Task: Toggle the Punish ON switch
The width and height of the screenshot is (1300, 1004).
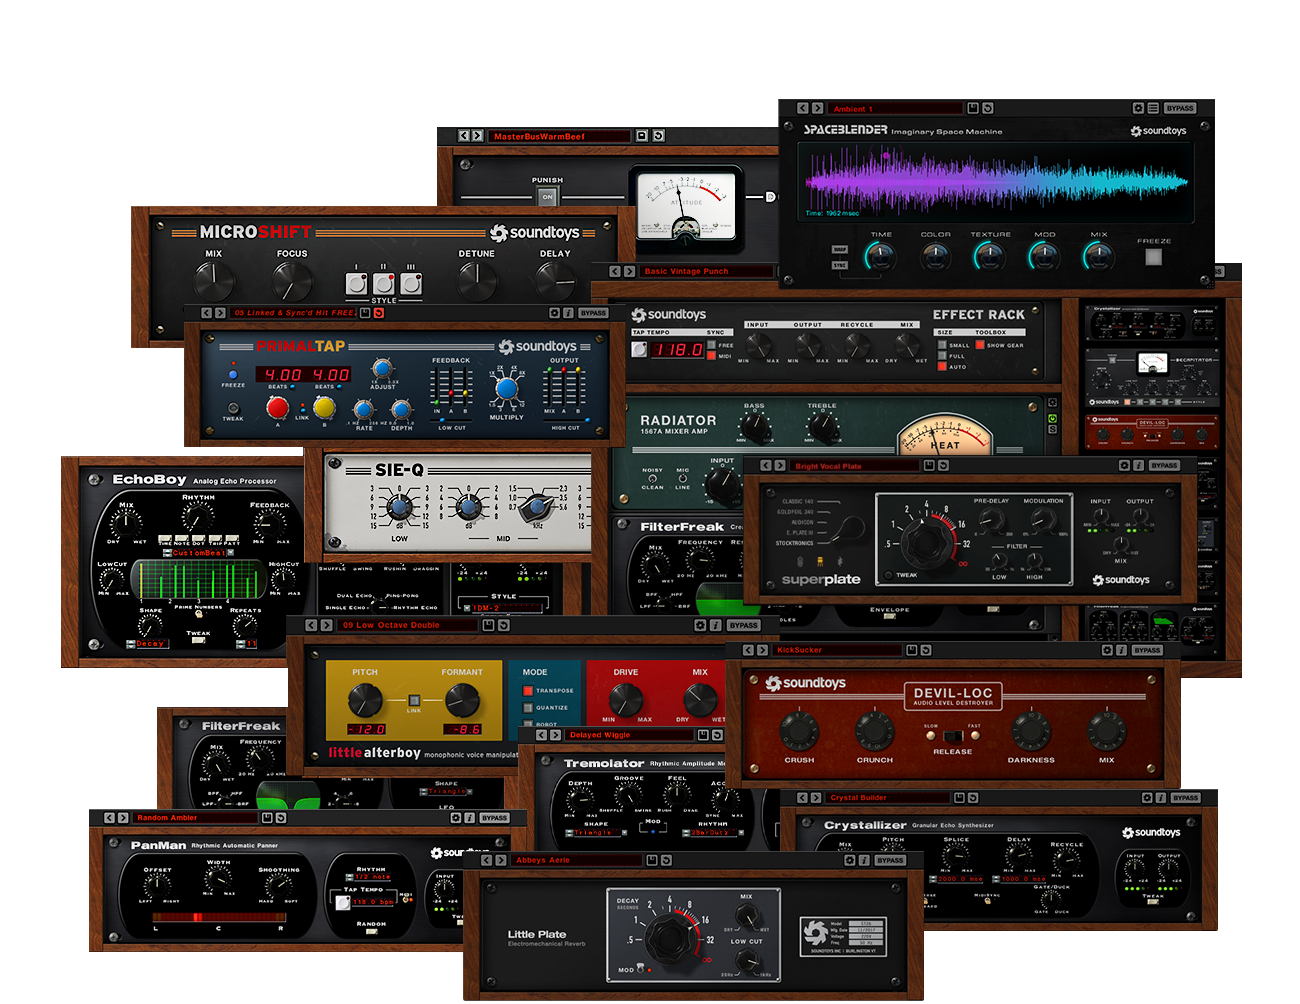Action: [x=547, y=197]
